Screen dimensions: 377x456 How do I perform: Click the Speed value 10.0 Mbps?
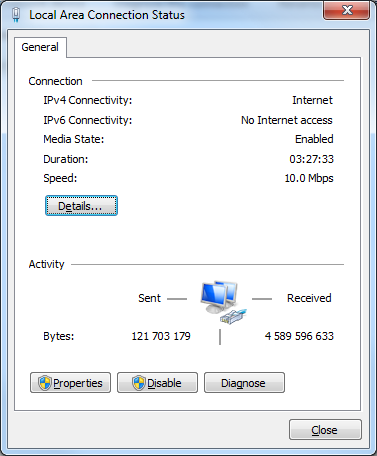[309, 178]
